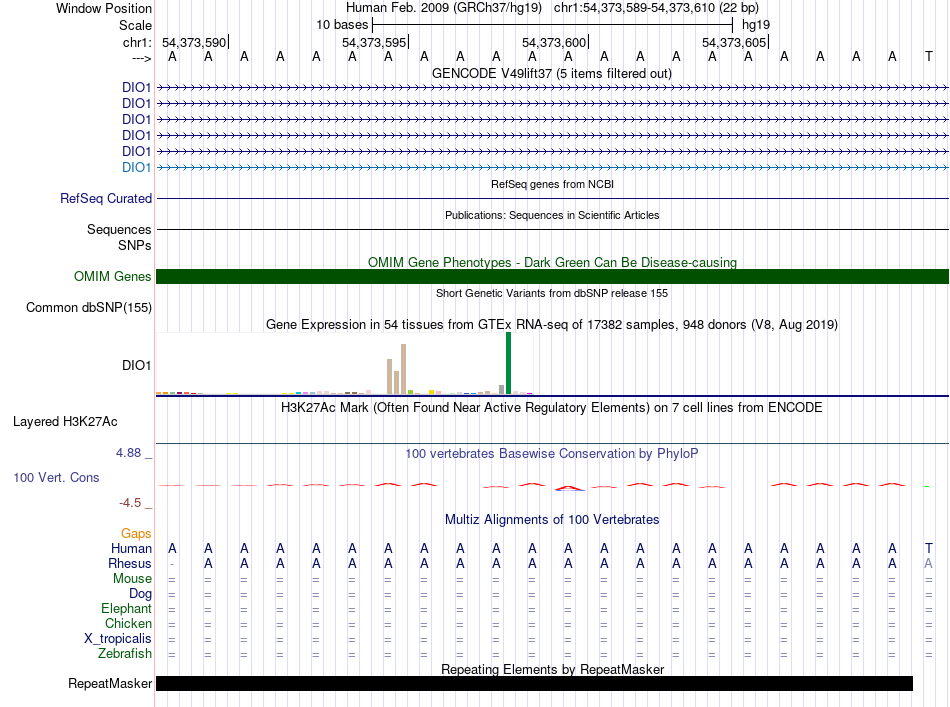Click the X_tropicalis alignment row label
Screen dimensions: 950x707
(118, 639)
